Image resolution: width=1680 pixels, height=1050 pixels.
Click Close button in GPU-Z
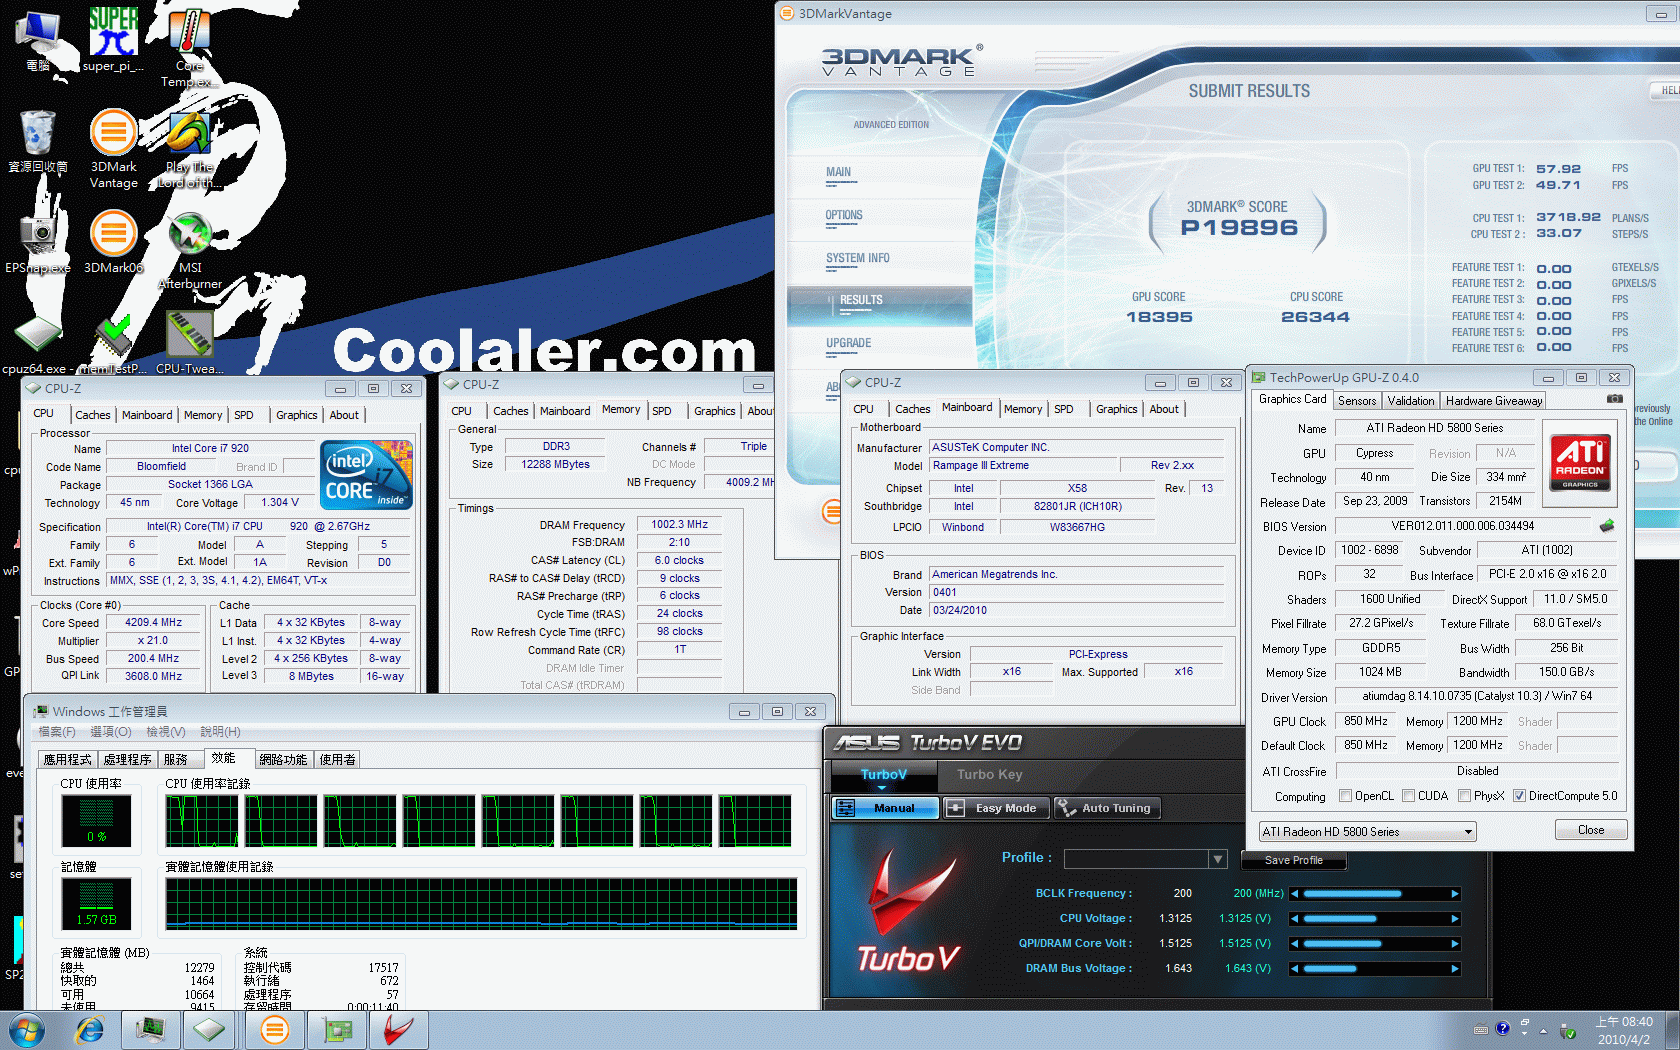(x=1591, y=830)
